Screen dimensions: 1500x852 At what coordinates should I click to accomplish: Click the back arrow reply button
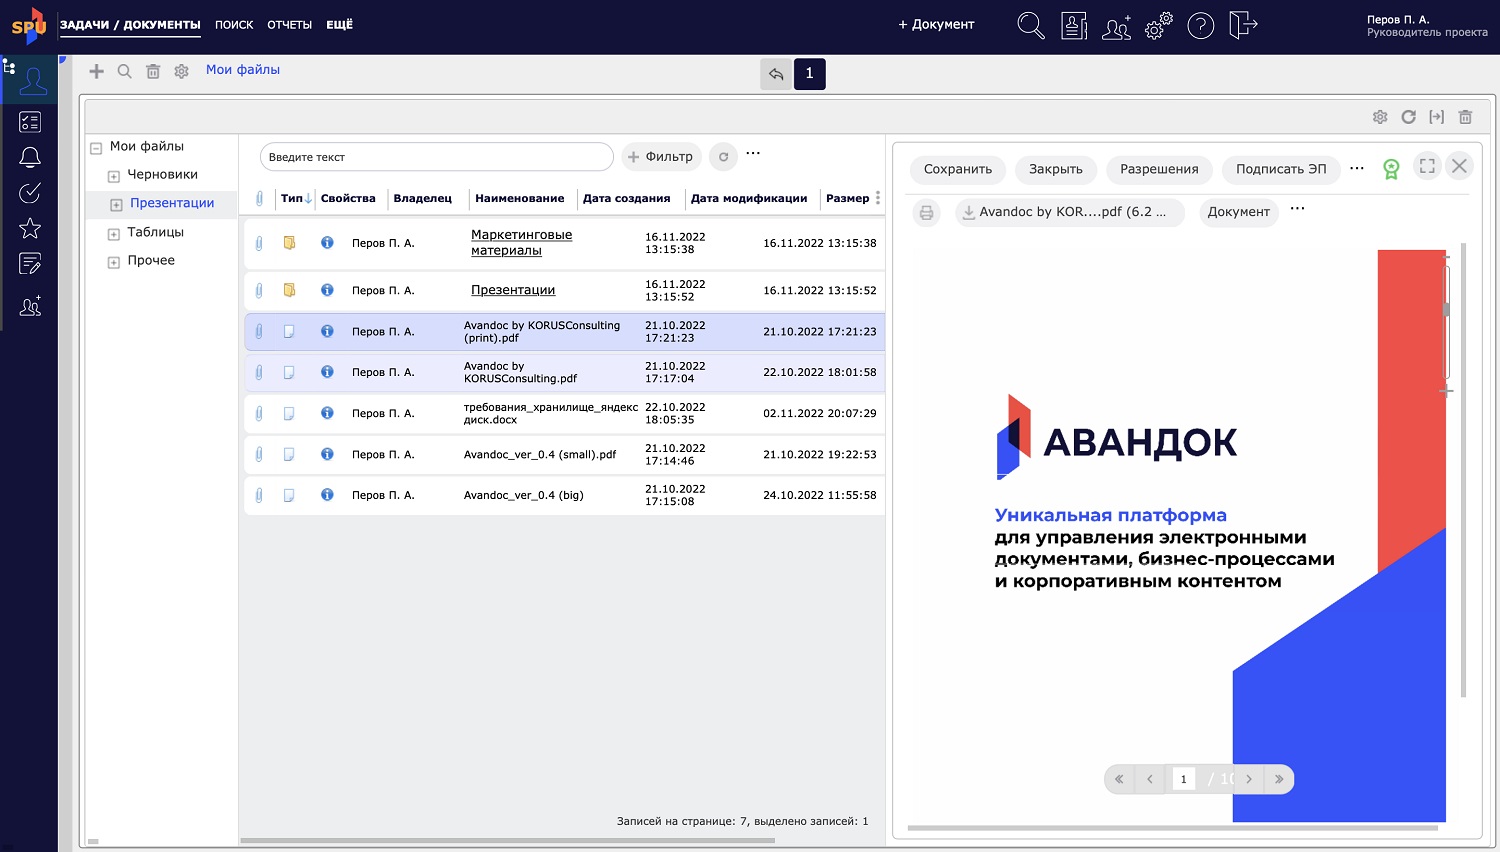pyautogui.click(x=776, y=74)
